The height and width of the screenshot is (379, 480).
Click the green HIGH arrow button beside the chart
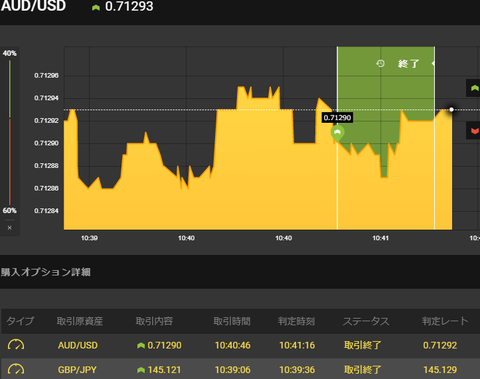click(473, 88)
